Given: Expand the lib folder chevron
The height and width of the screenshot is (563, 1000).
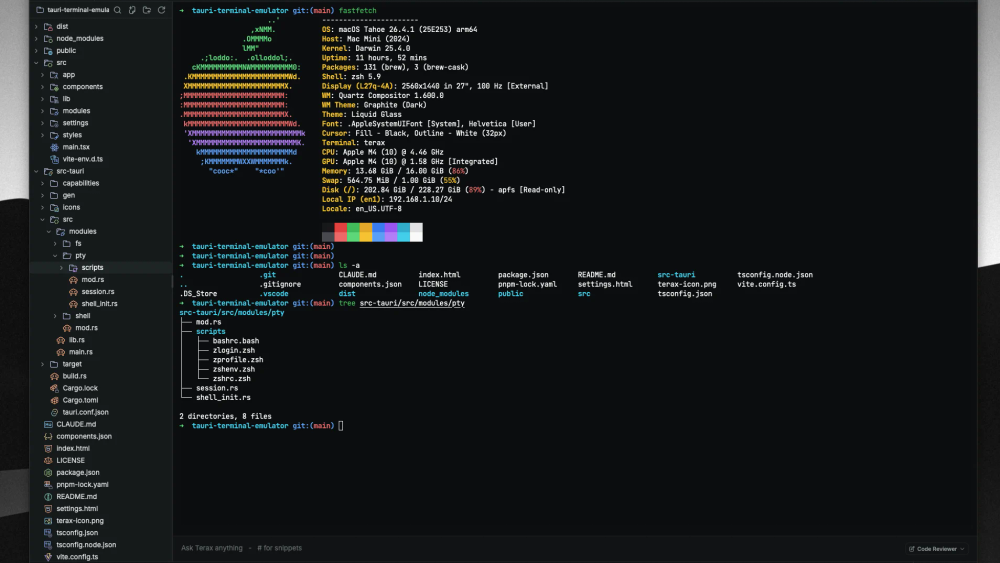Looking at the screenshot, I should (x=43, y=99).
